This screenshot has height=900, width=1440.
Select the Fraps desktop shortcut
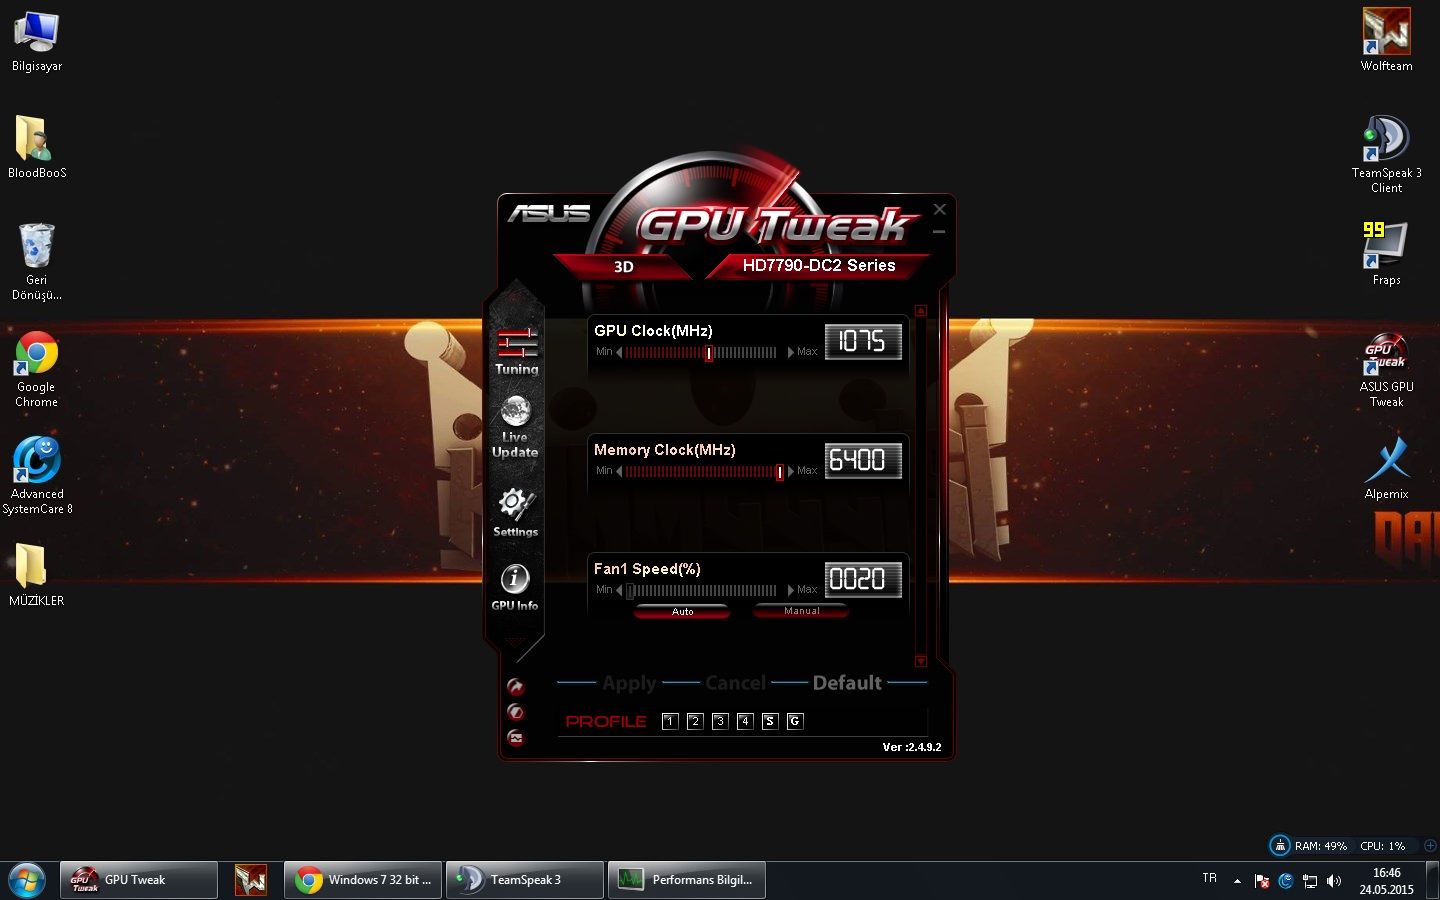click(1386, 254)
